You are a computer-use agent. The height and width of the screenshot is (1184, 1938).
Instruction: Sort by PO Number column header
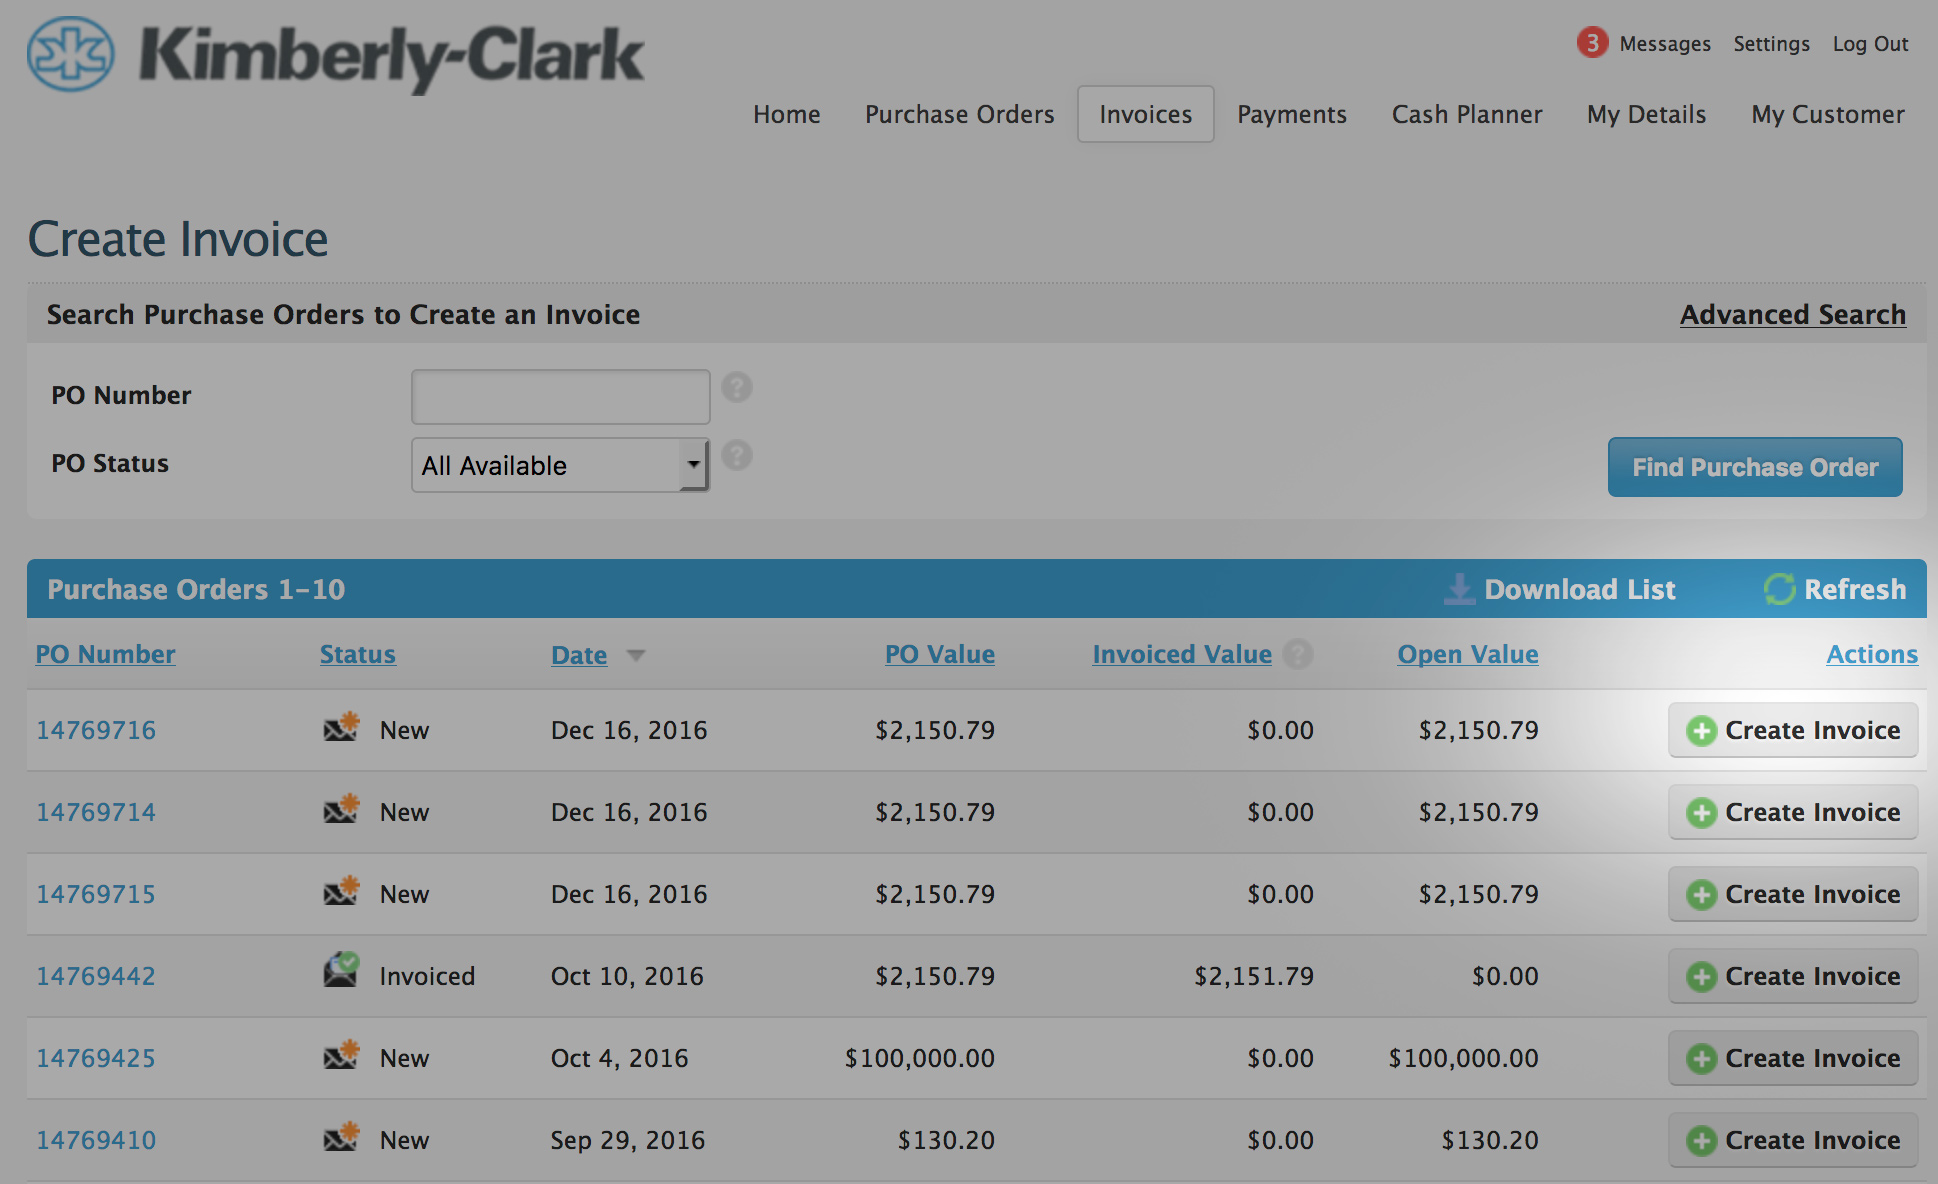106,655
